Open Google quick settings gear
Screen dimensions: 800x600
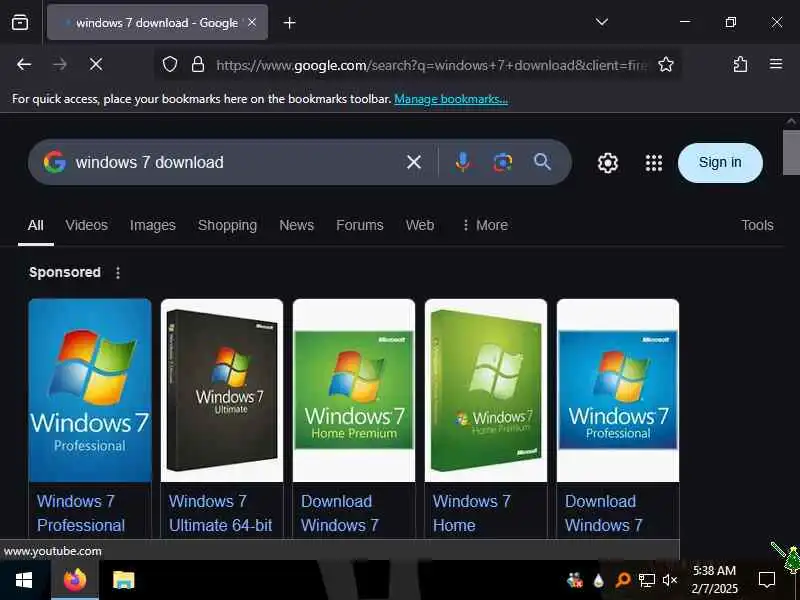coord(608,163)
